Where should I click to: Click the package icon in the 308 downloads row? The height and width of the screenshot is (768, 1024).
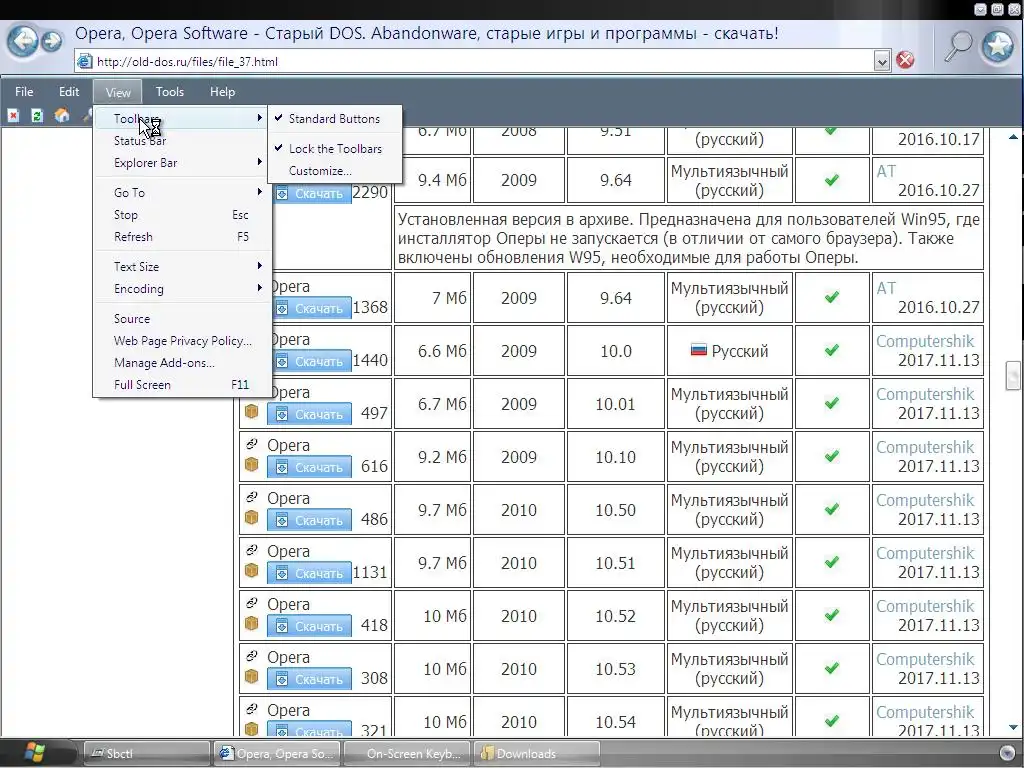[251, 677]
